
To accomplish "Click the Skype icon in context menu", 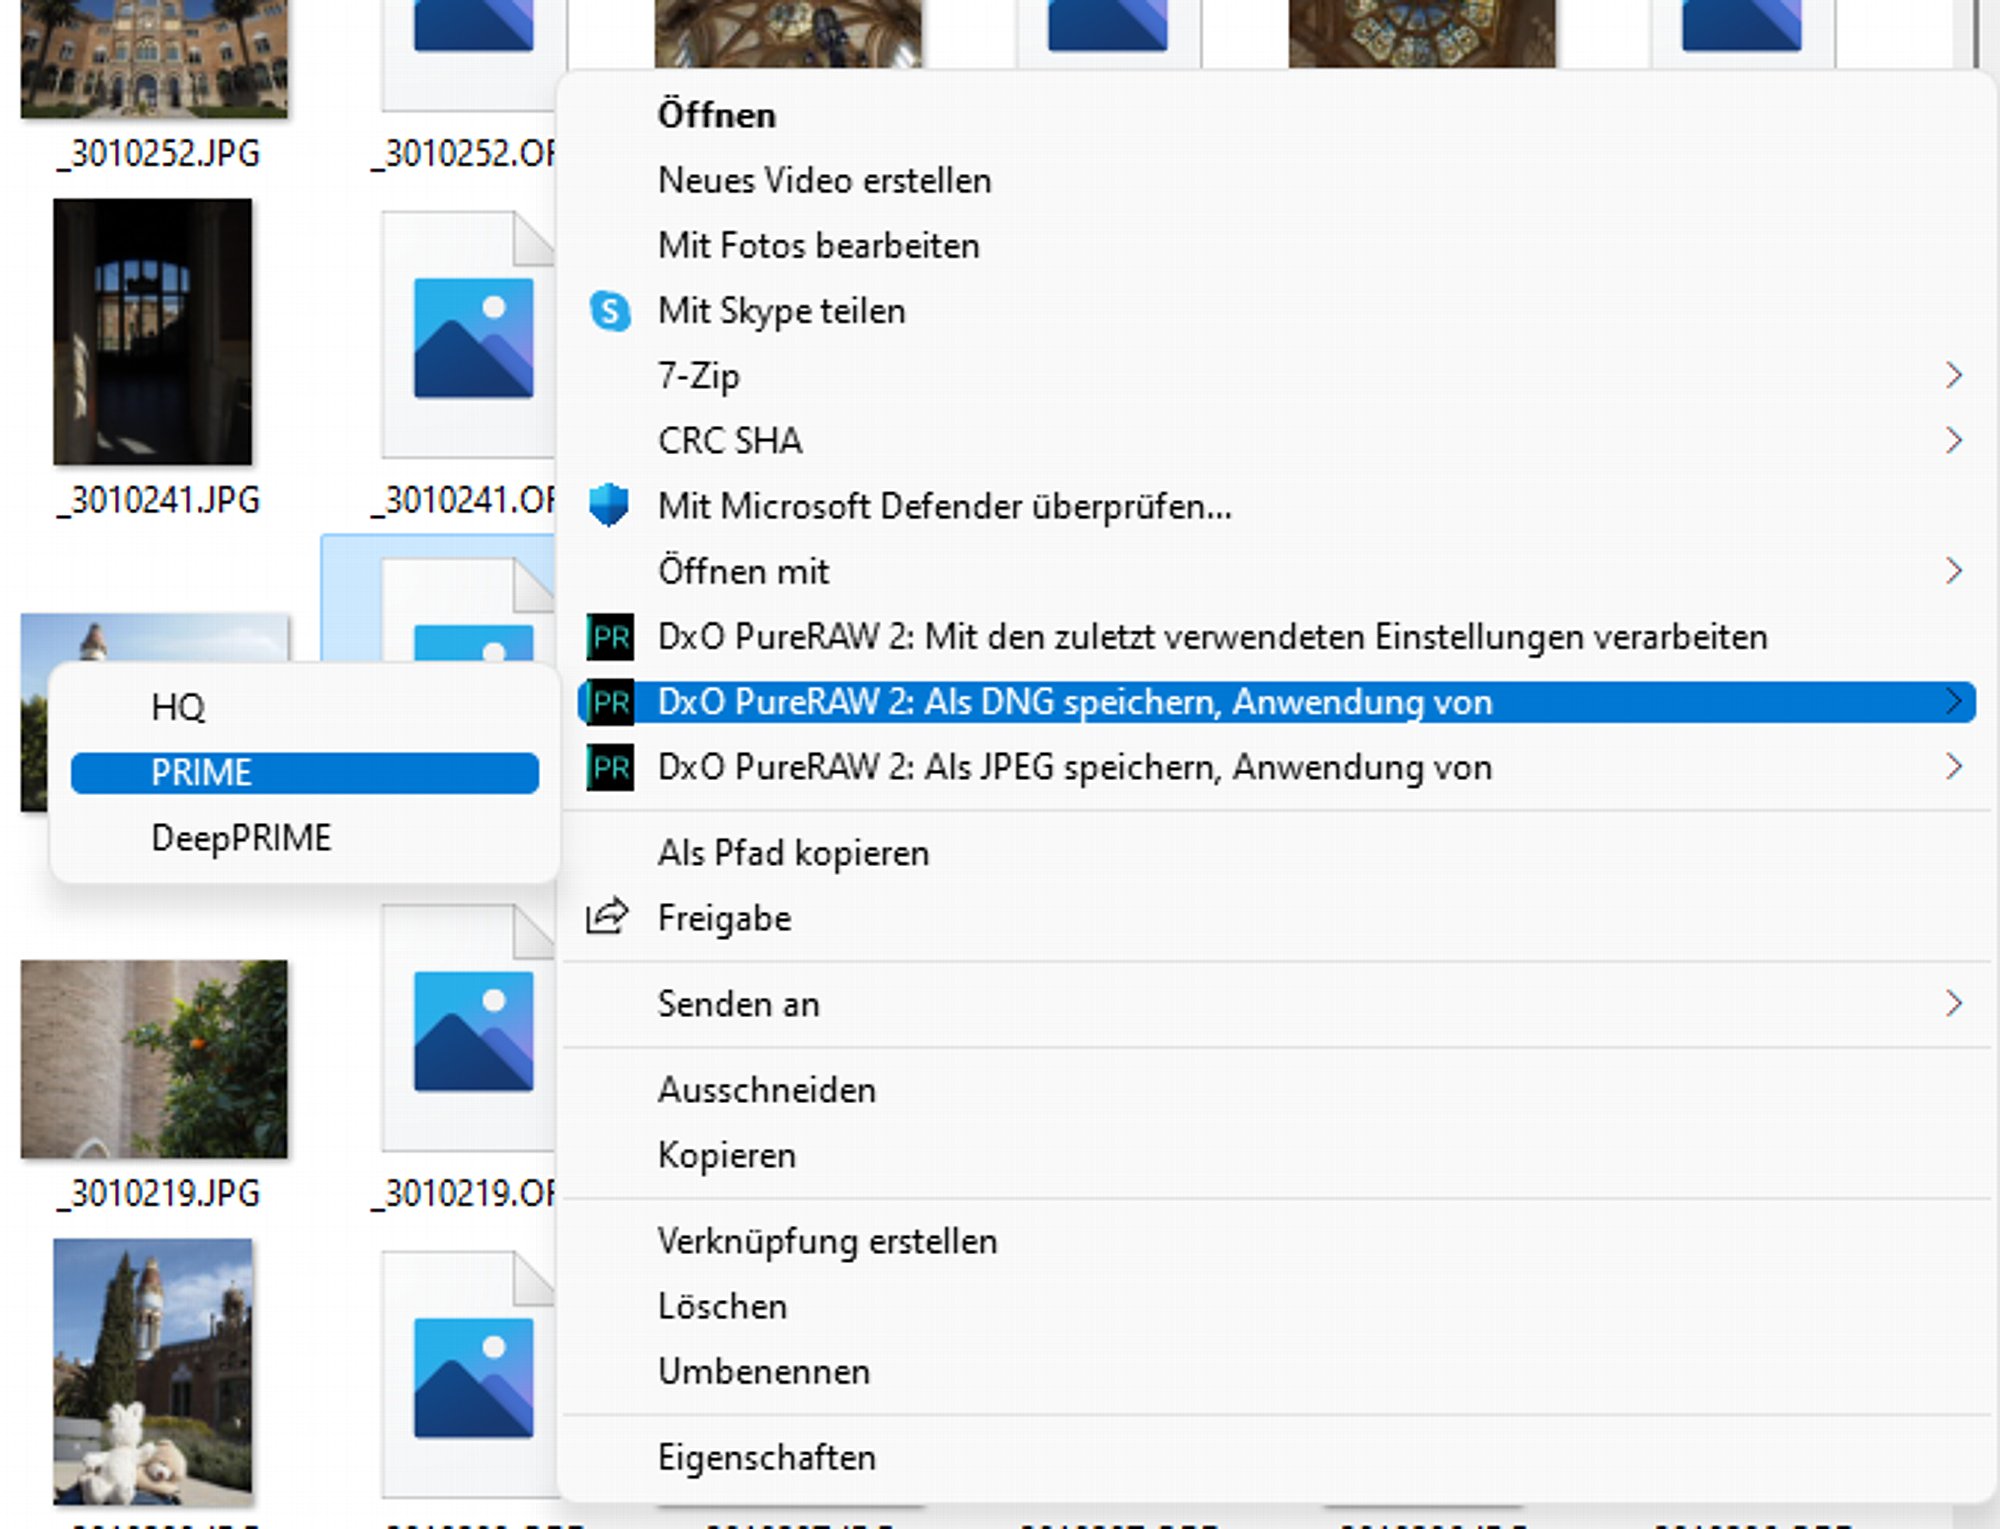I will click(x=610, y=311).
